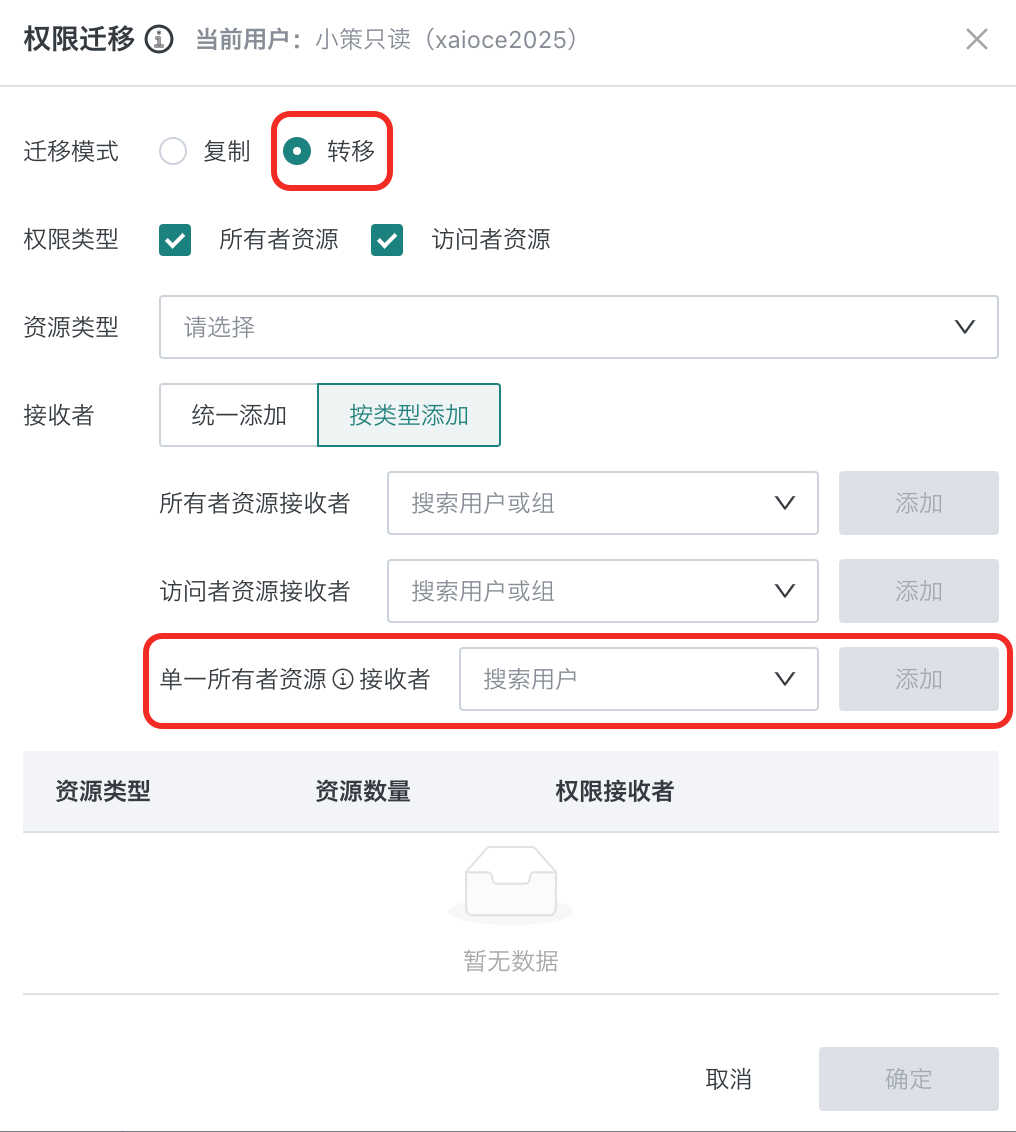Select the 转移 migration mode radio button
1016x1132 pixels.
coord(297,151)
